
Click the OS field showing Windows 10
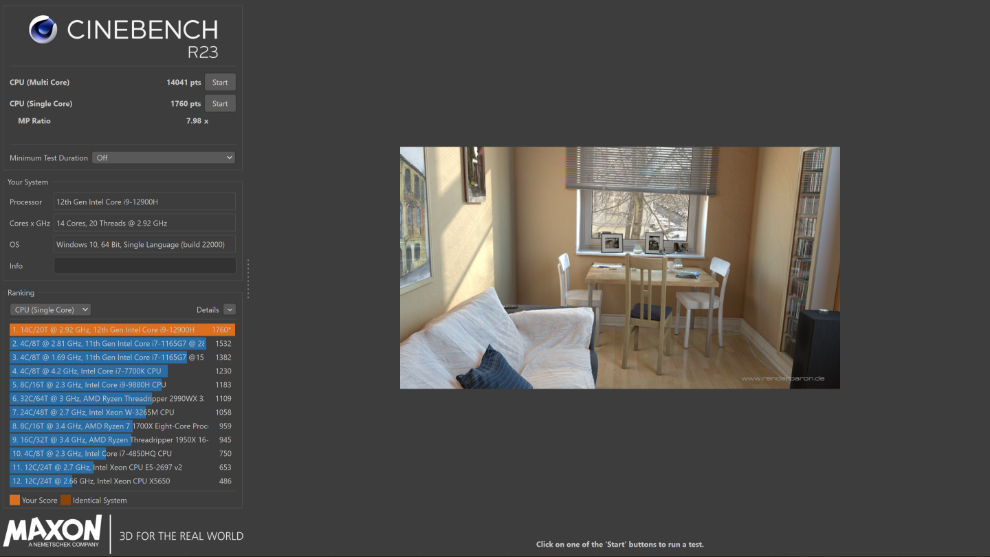145,244
